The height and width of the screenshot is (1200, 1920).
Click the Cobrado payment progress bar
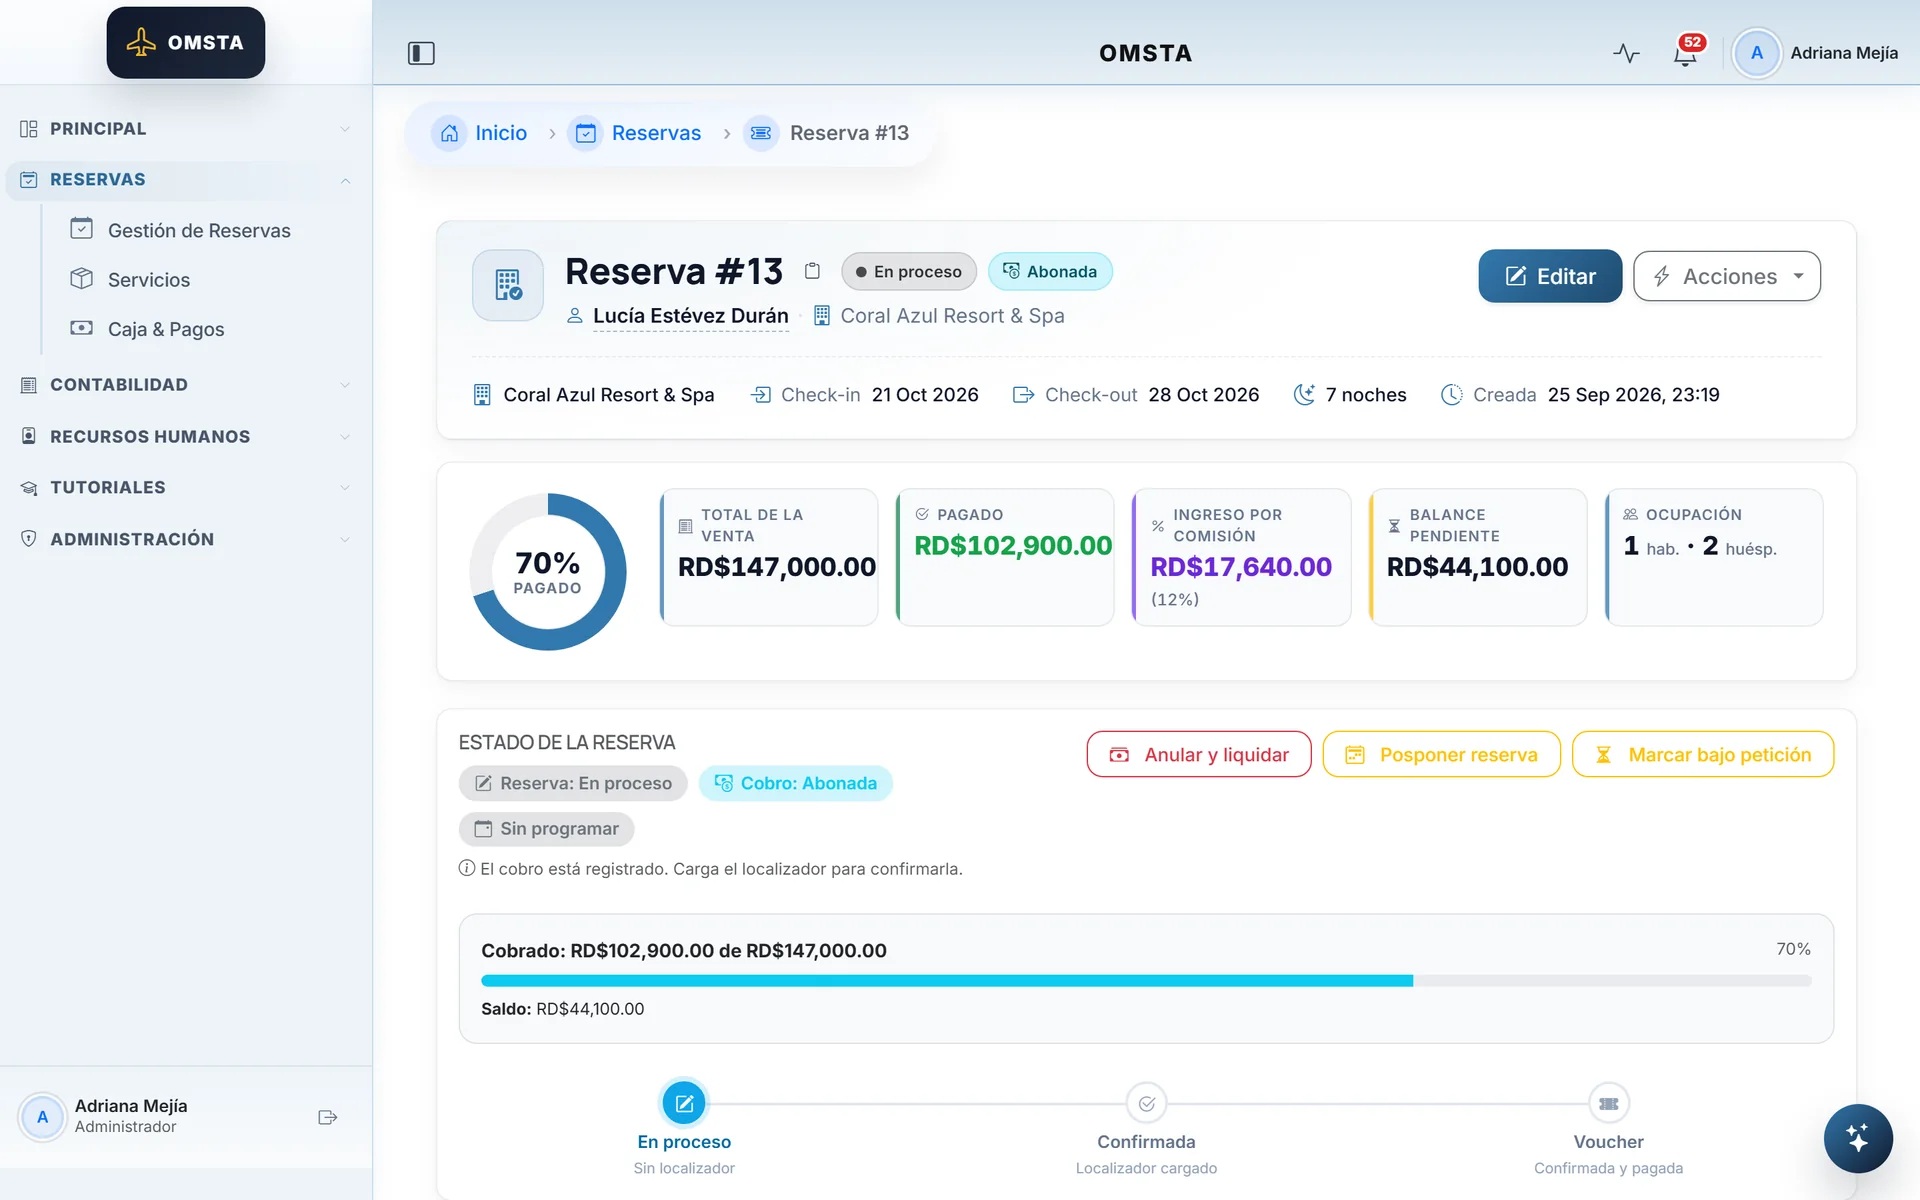click(1146, 981)
